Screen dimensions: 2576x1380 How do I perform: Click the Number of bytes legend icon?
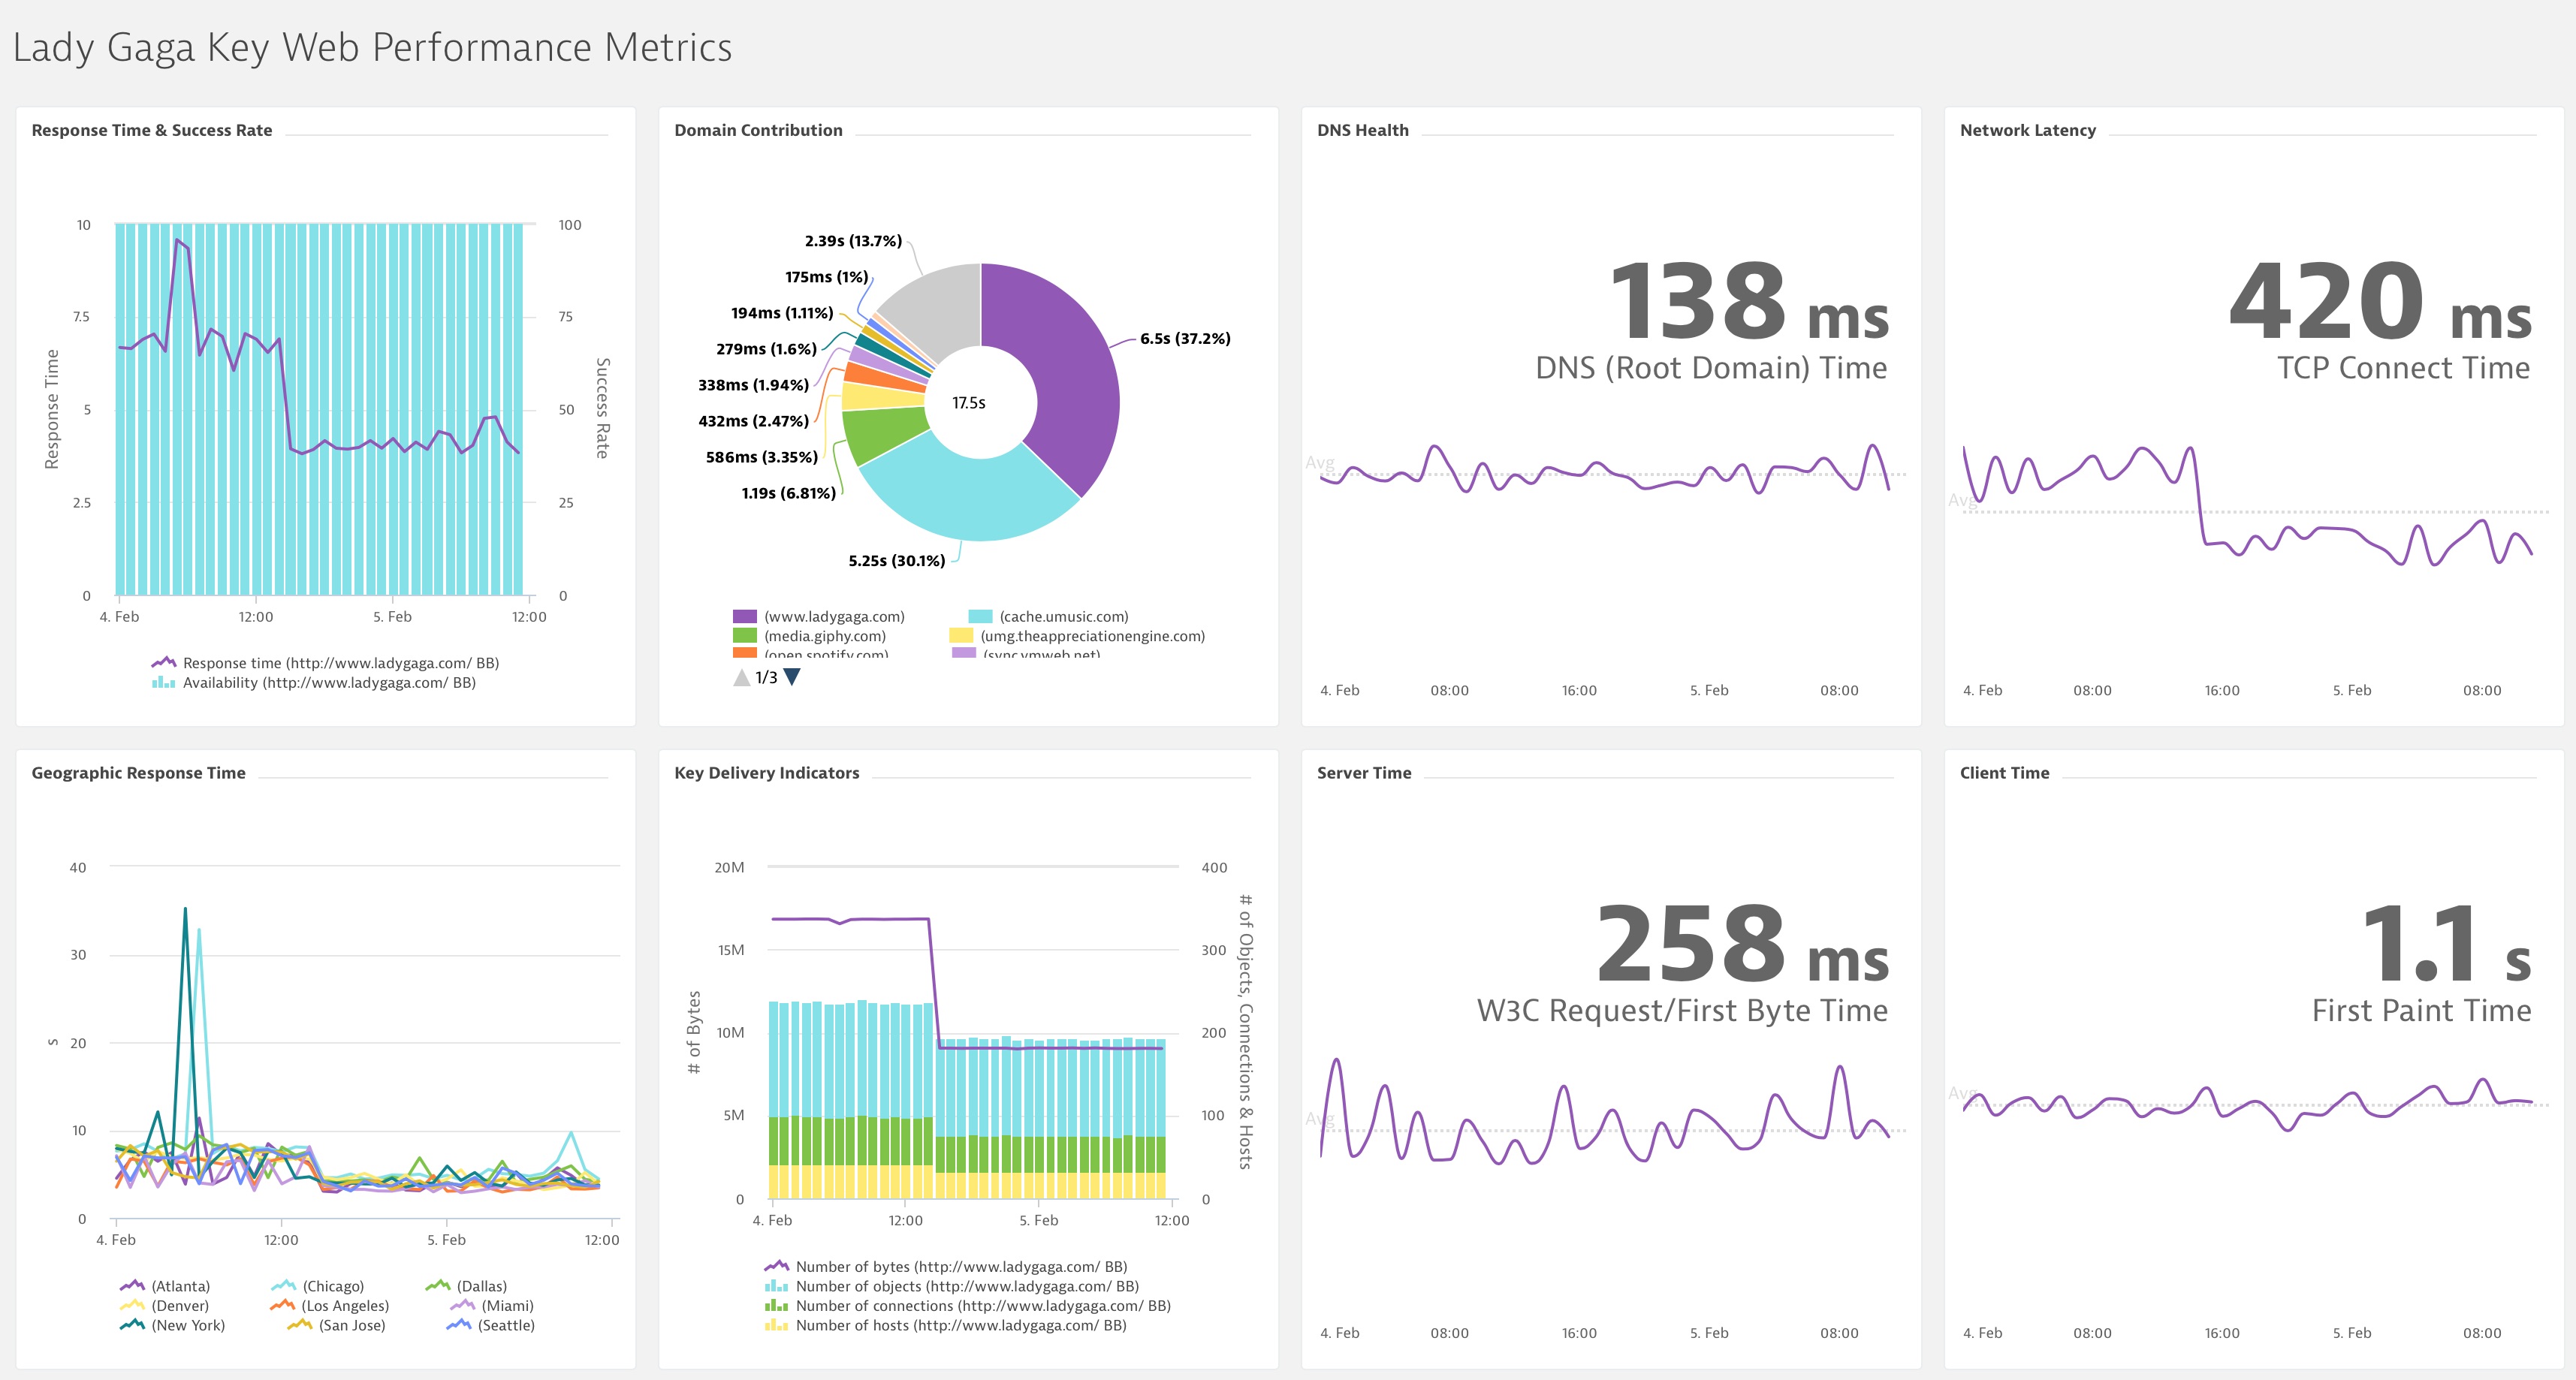point(776,1267)
